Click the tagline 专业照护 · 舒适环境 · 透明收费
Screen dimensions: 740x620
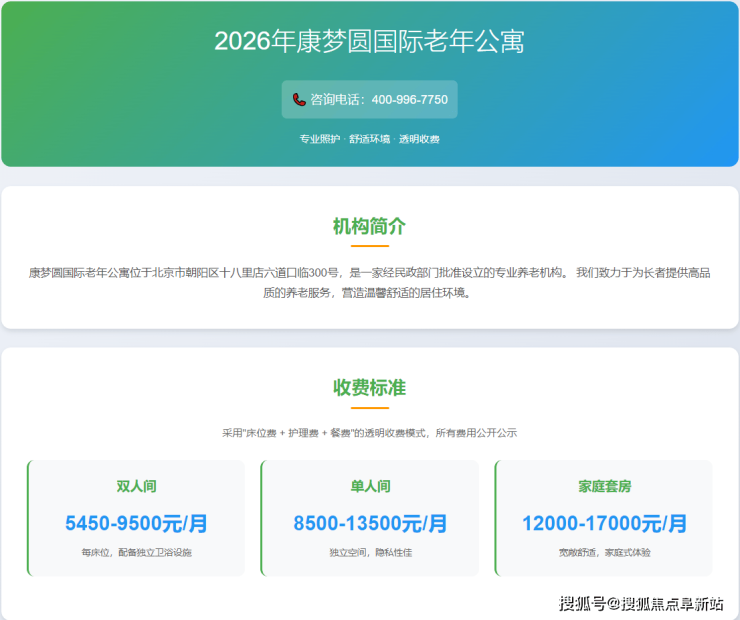coord(369,139)
